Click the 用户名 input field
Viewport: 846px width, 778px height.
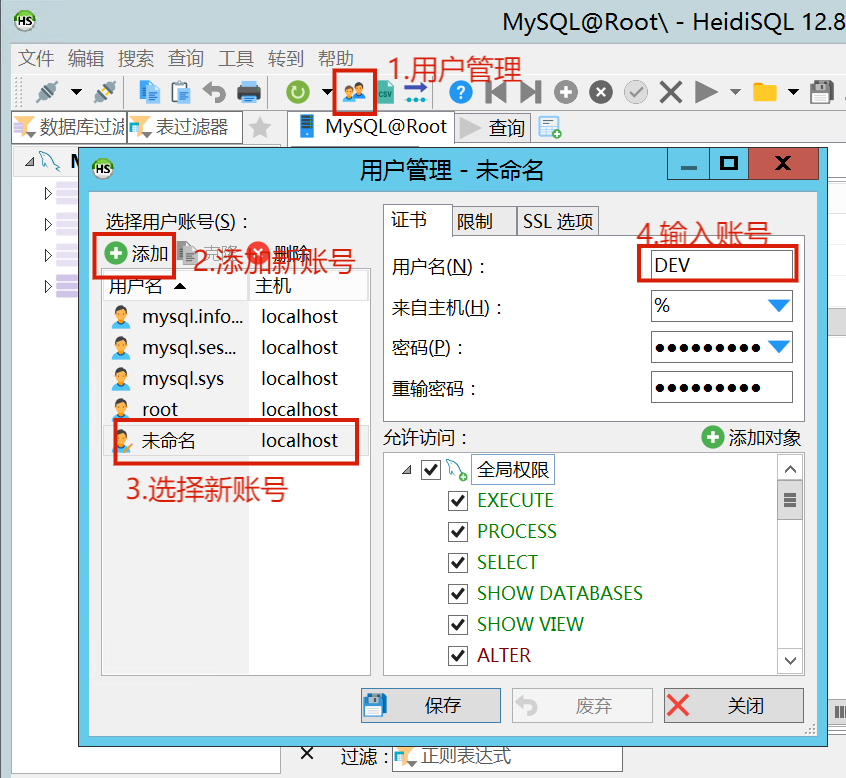722,265
